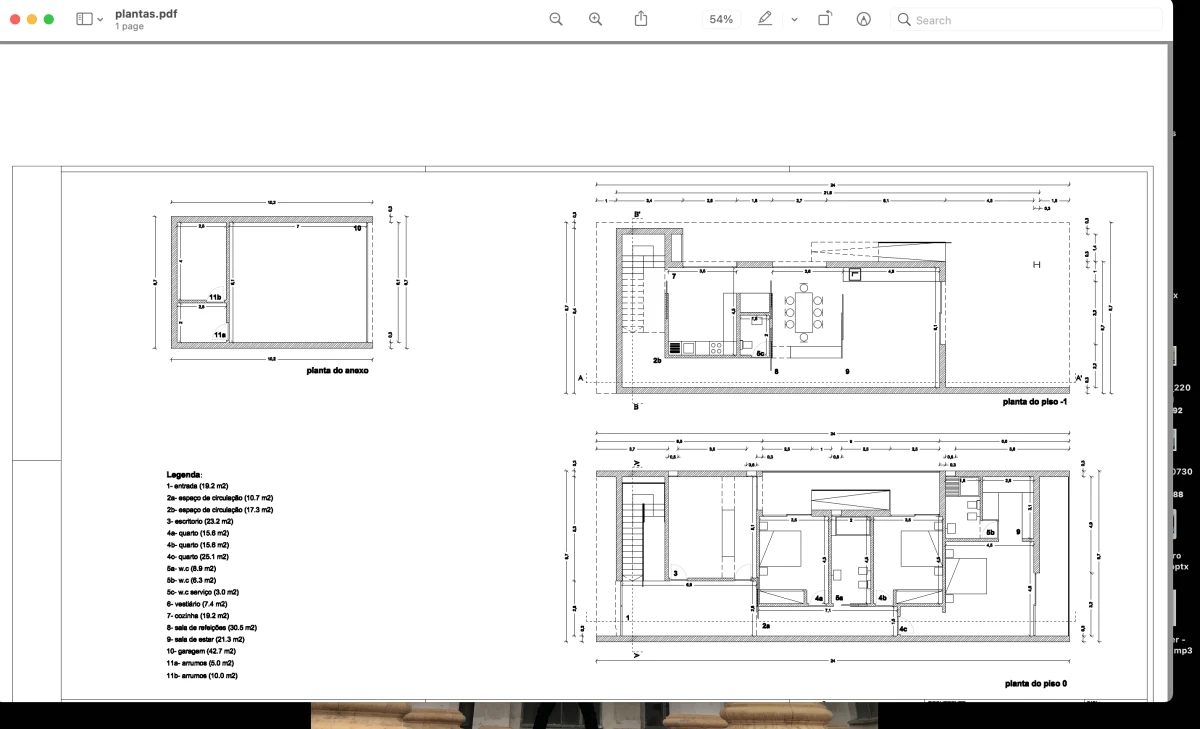1200x729 pixels.
Task: Toggle the sidebar view button
Action: tap(84, 19)
